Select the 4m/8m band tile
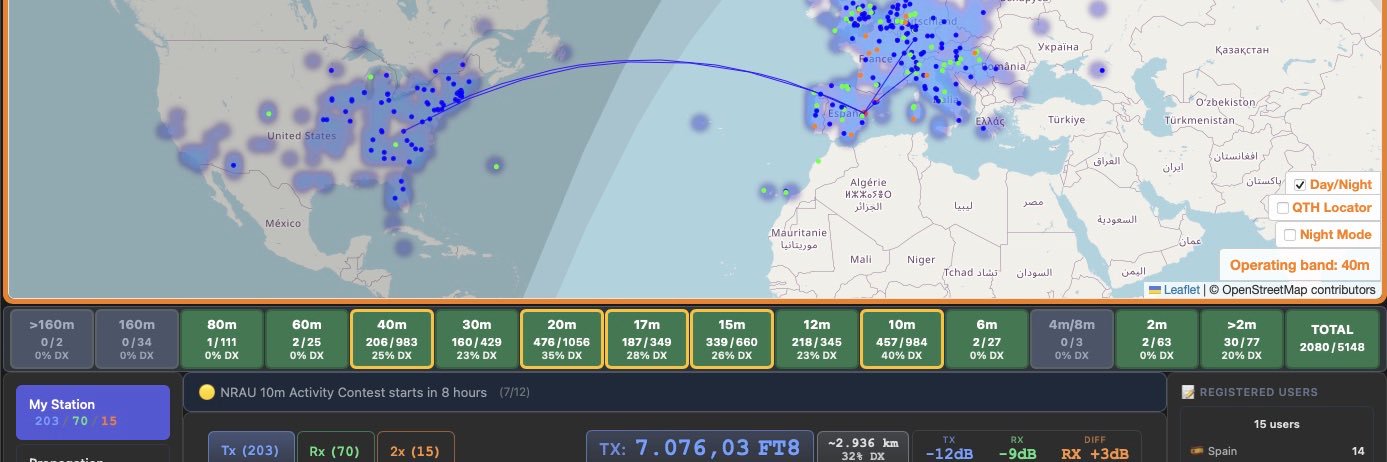 click(1071, 340)
